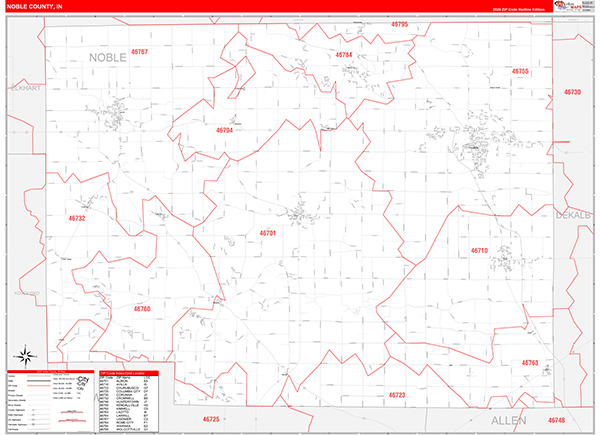The width and height of the screenshot is (600, 435).
Task: Select ZIP code label 46701
Action: (x=267, y=233)
